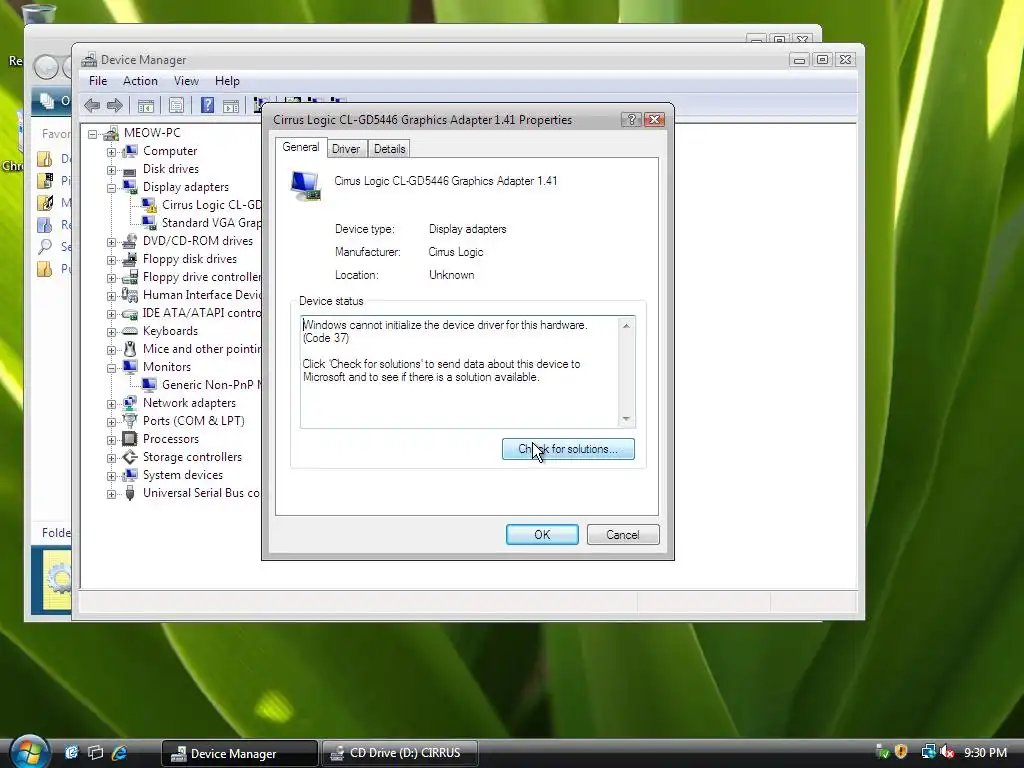Viewport: 1024px width, 768px height.
Task: Select the General tab
Action: point(300,148)
